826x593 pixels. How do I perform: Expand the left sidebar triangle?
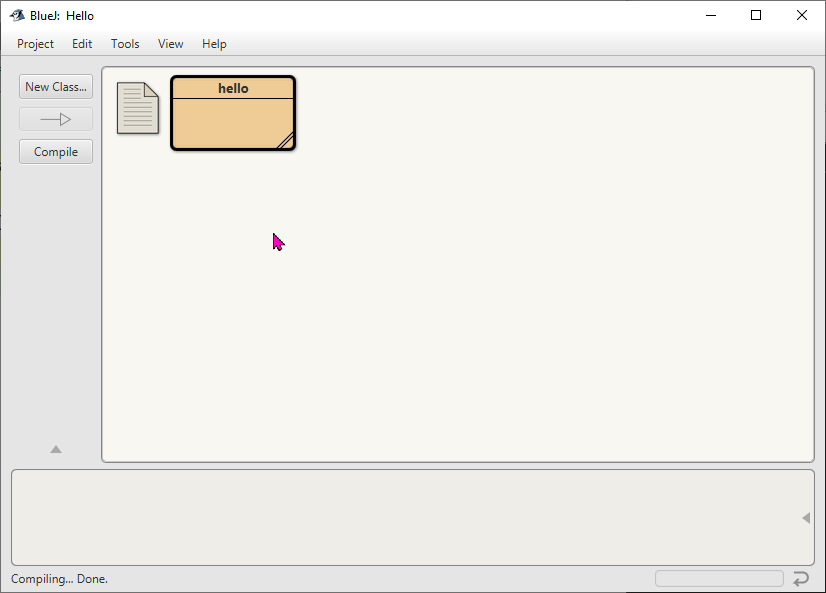tap(56, 450)
